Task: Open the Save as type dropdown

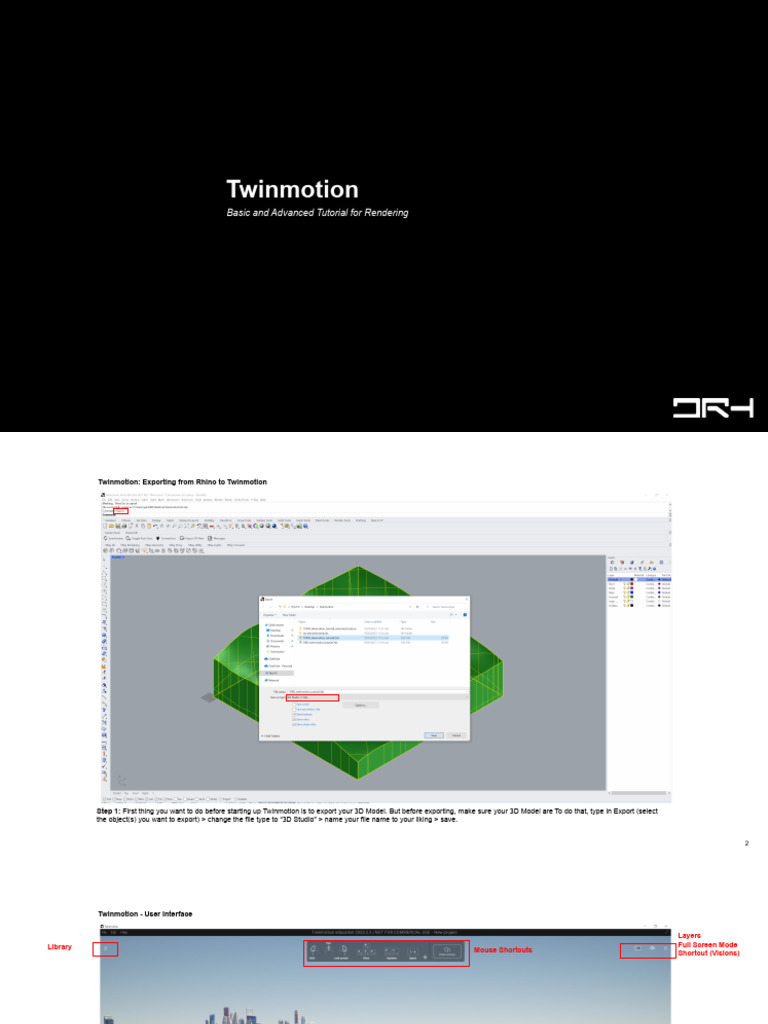Action: pyautogui.click(x=377, y=697)
